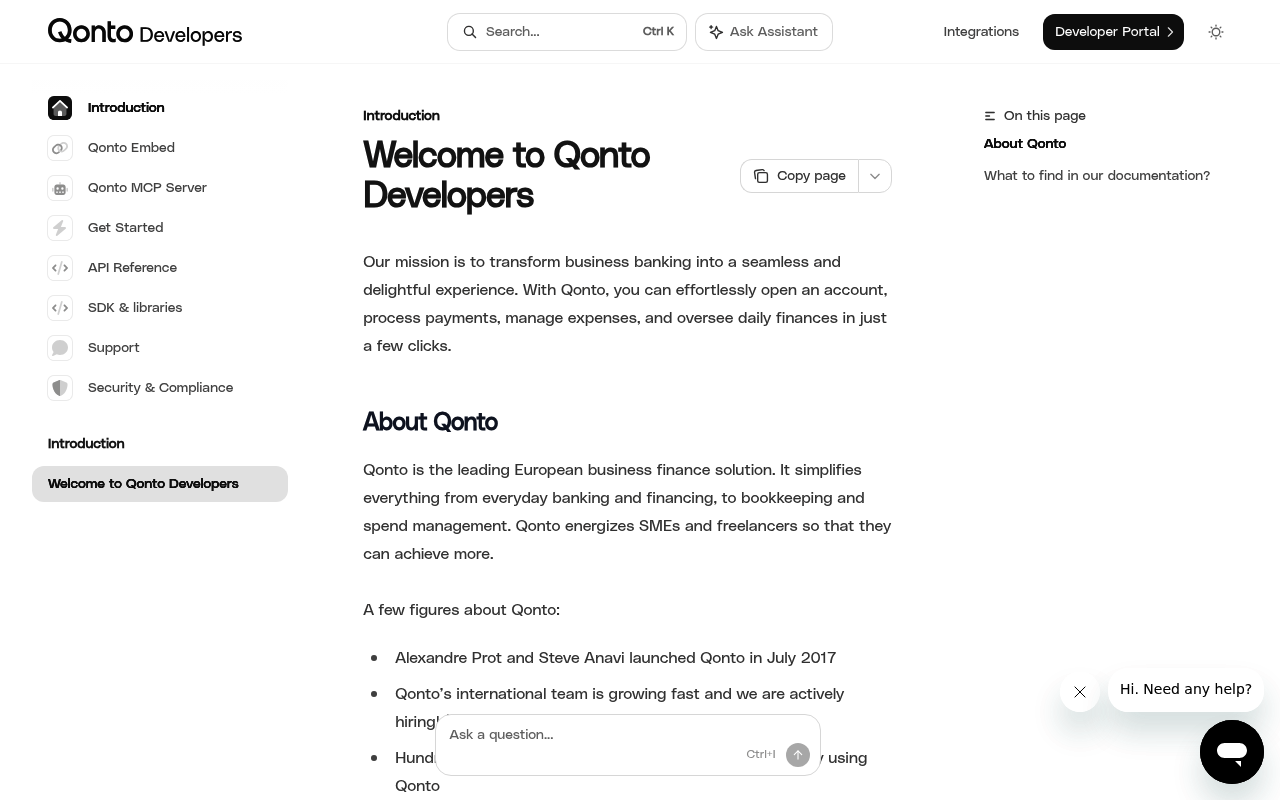Open Security & Compliance section
Viewport: 1280px width, 800px height.
(160, 388)
